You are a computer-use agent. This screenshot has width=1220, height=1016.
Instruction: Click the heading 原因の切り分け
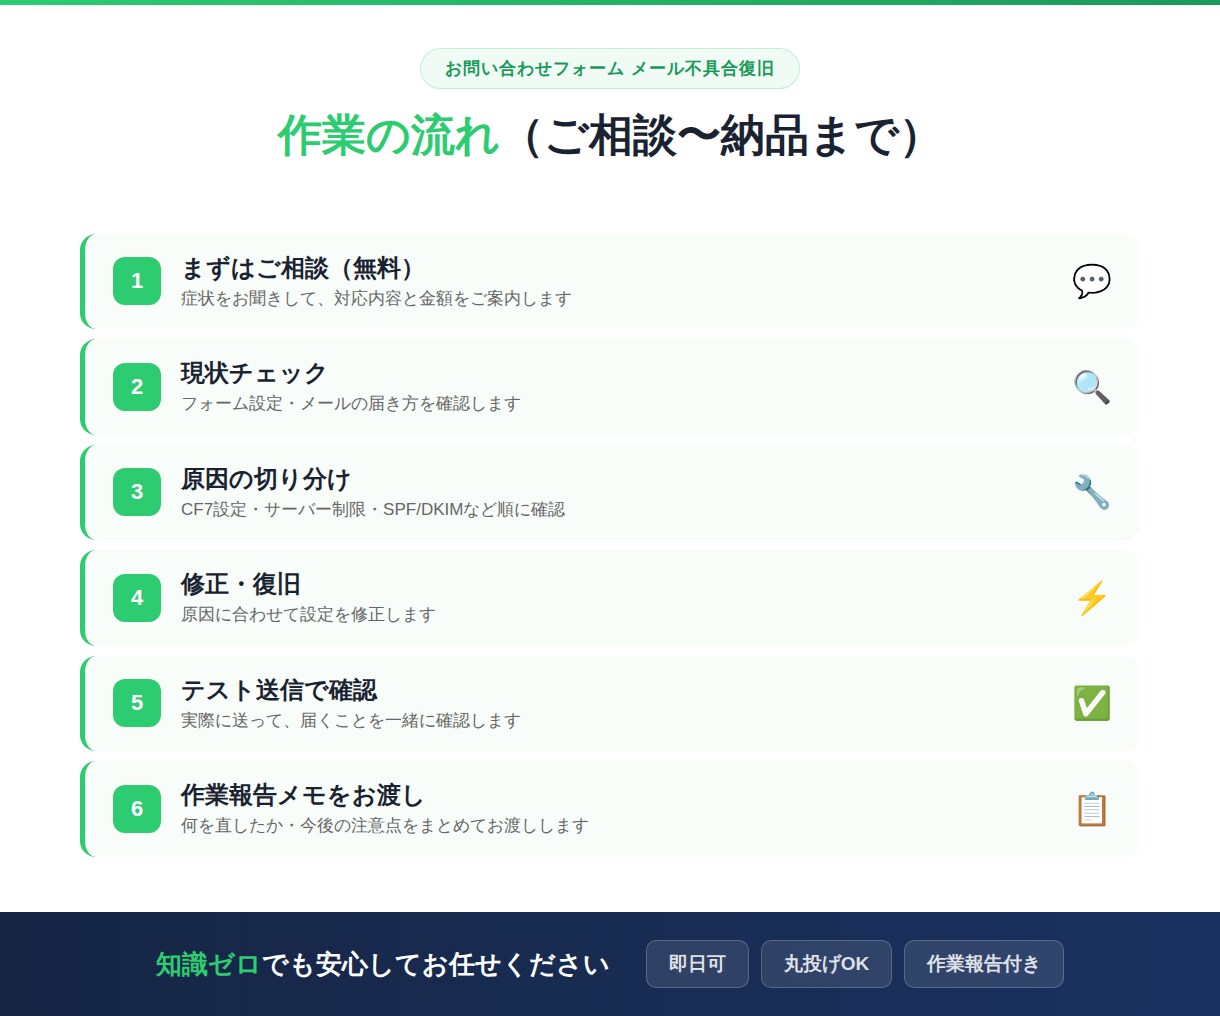[x=266, y=479]
